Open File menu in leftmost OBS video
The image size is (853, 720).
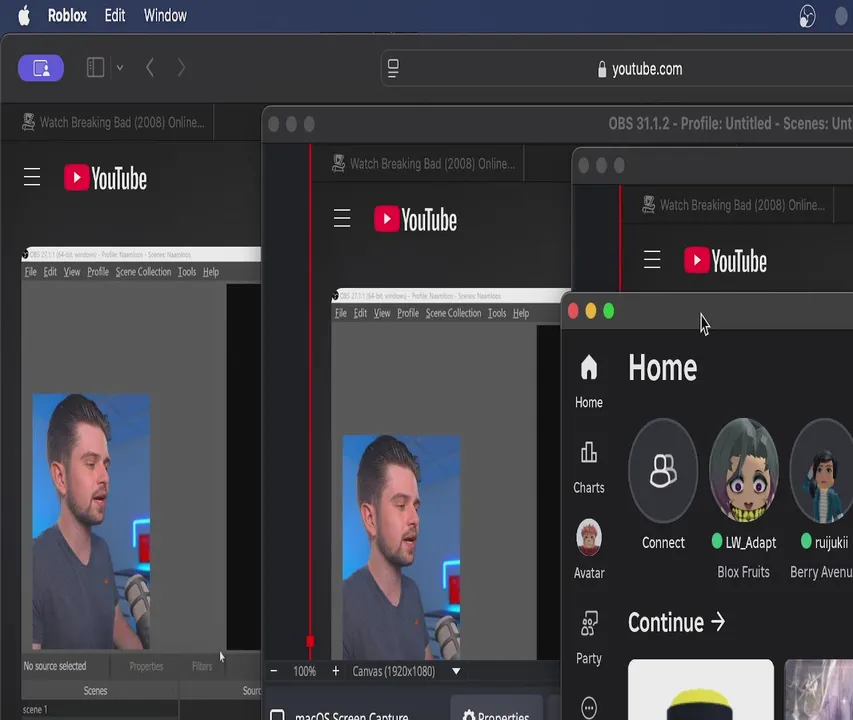click(x=30, y=272)
